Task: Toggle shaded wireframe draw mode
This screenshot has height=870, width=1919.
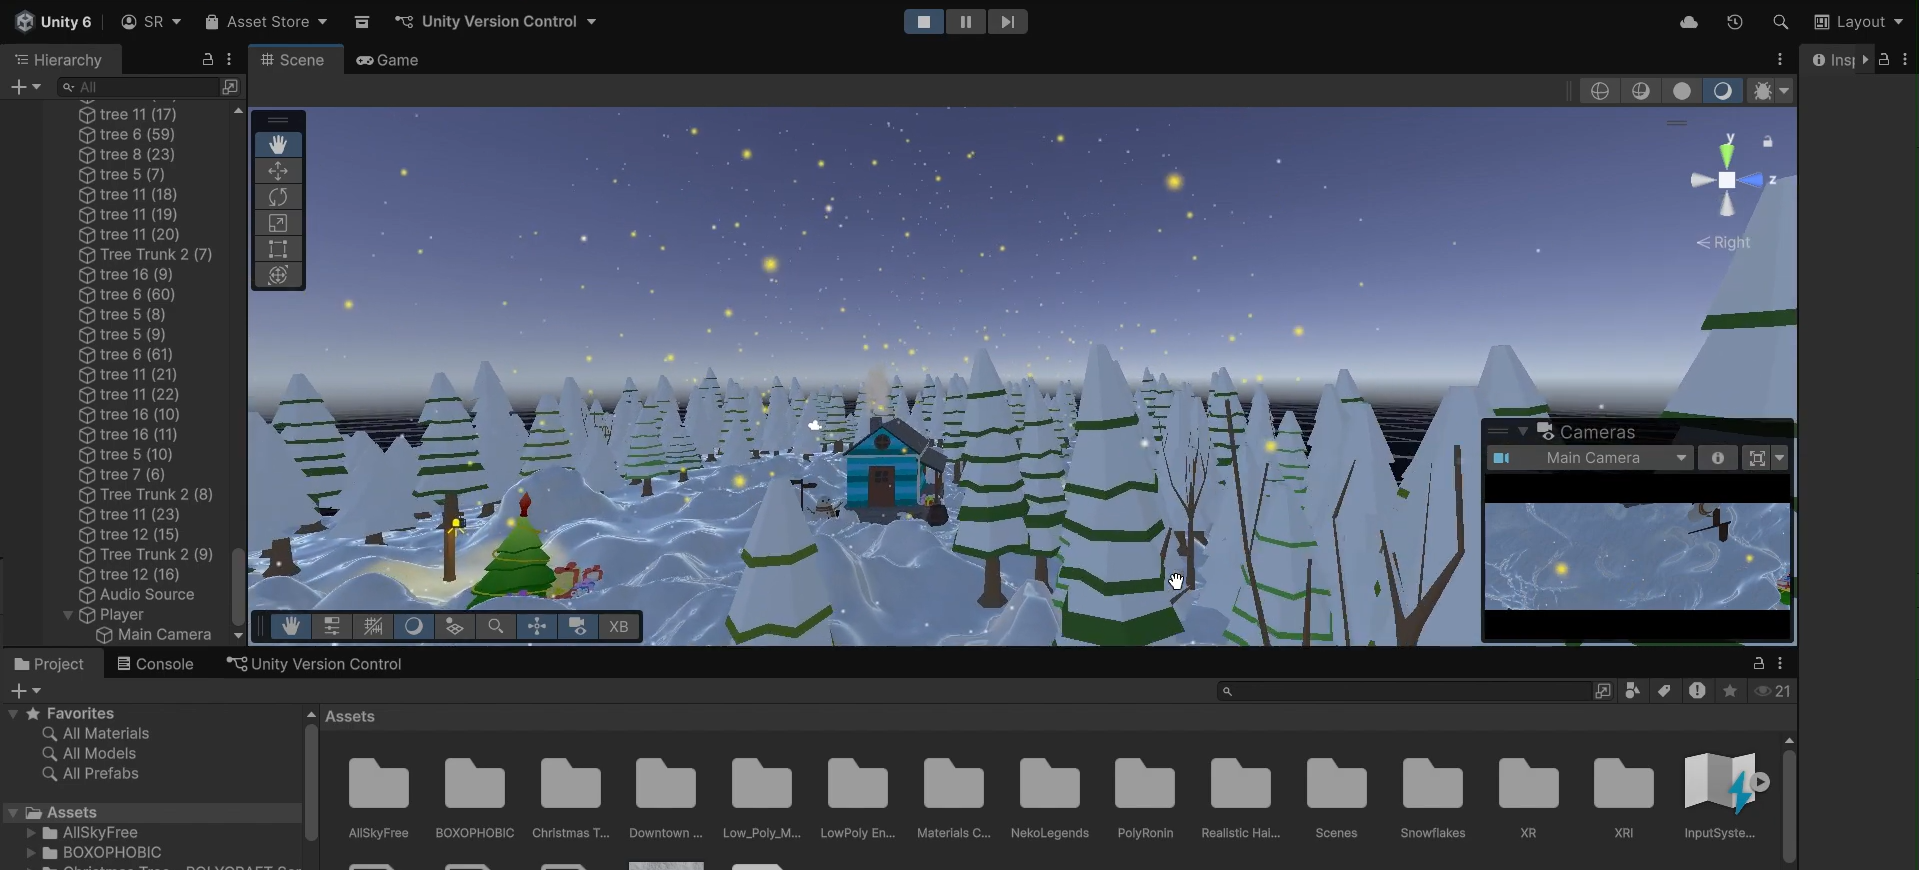Action: (x=1641, y=91)
